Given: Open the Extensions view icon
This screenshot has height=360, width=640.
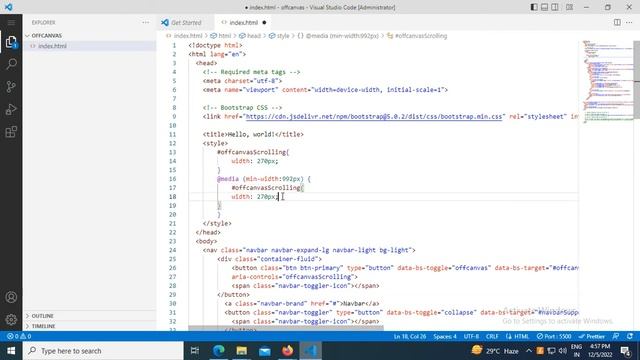Looking at the screenshot, I should (x=11, y=132).
